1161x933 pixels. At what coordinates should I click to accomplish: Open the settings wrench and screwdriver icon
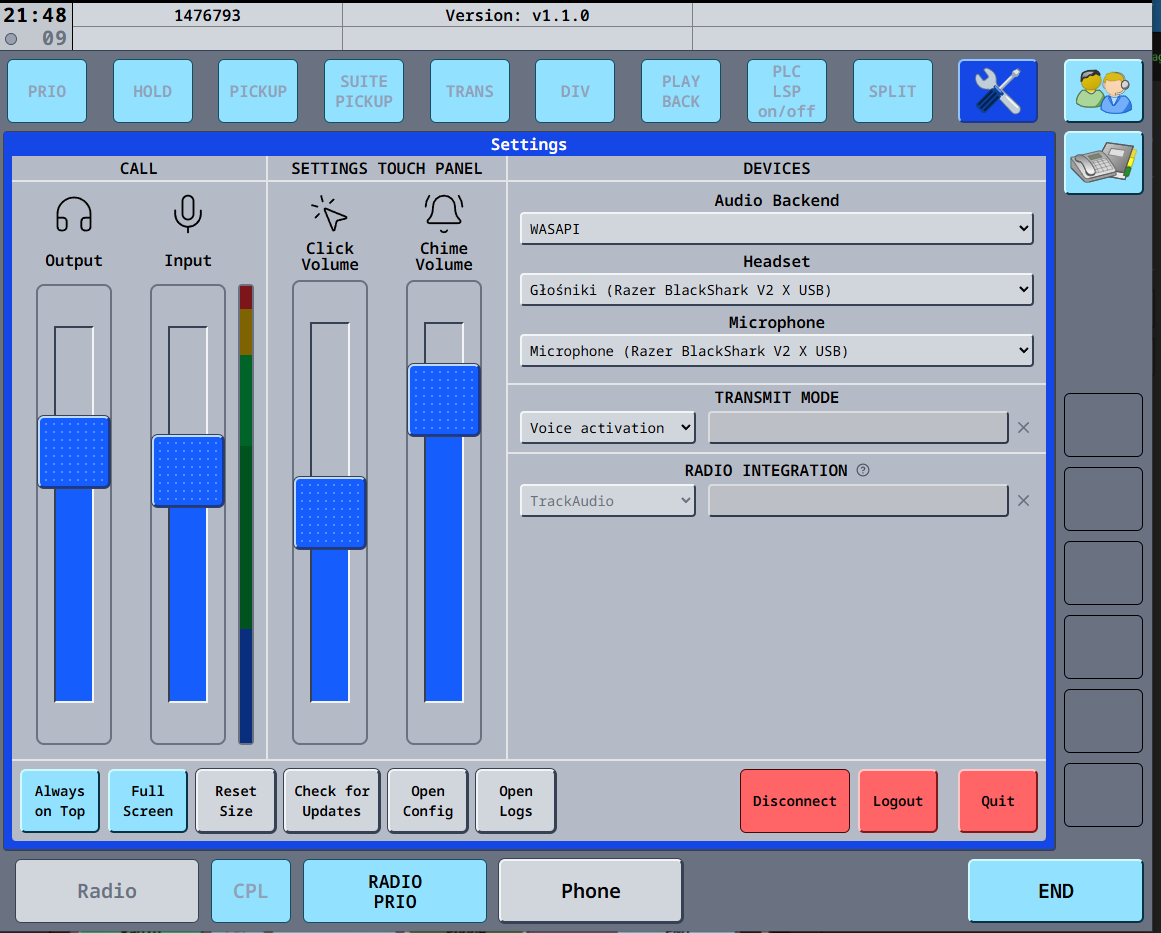tap(997, 91)
